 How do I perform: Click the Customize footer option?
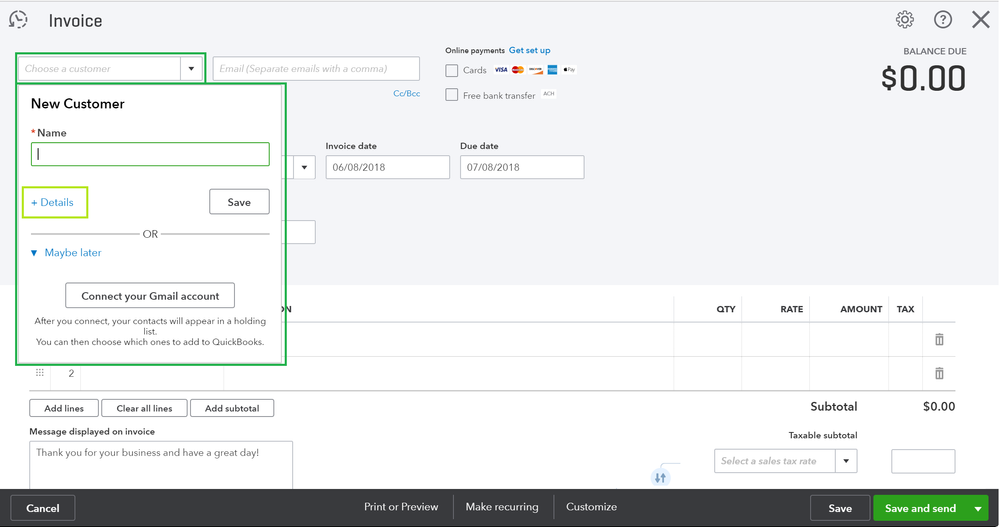point(591,507)
